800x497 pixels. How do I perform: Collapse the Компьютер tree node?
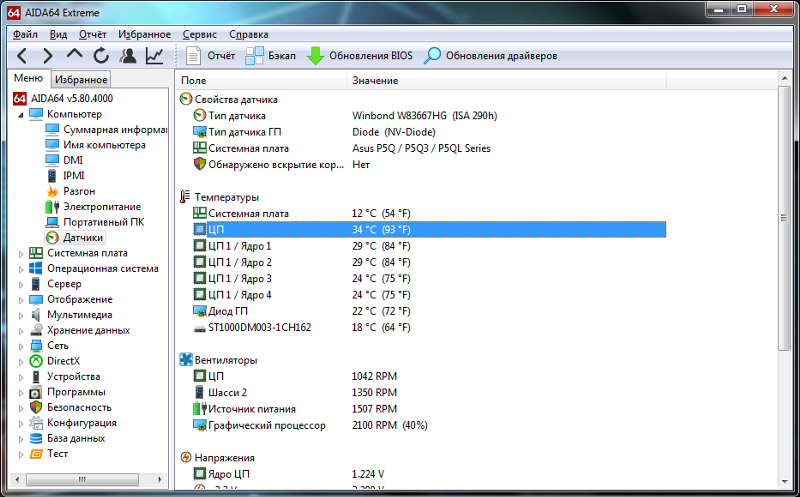[x=20, y=115]
